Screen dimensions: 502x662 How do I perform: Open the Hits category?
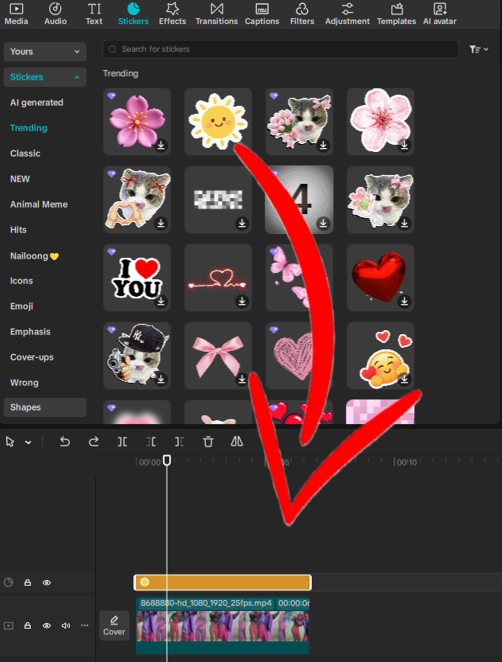(18, 230)
